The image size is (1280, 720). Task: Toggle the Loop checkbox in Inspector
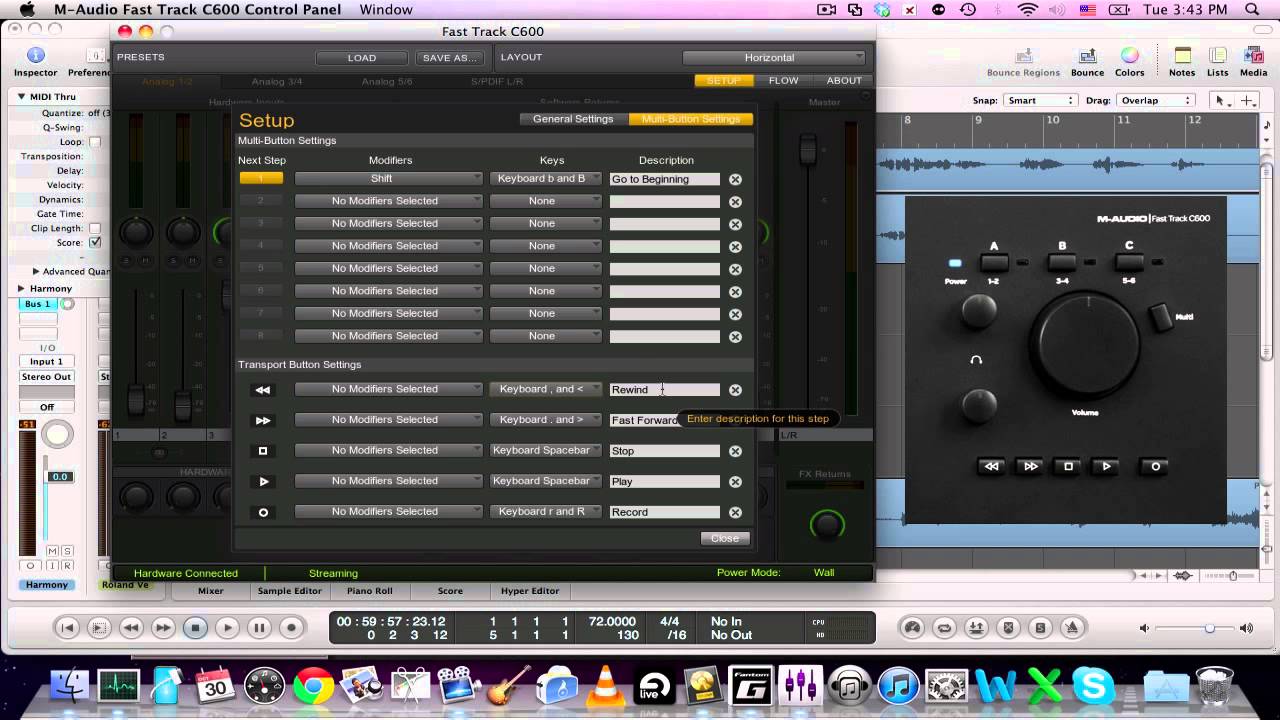tap(95, 142)
